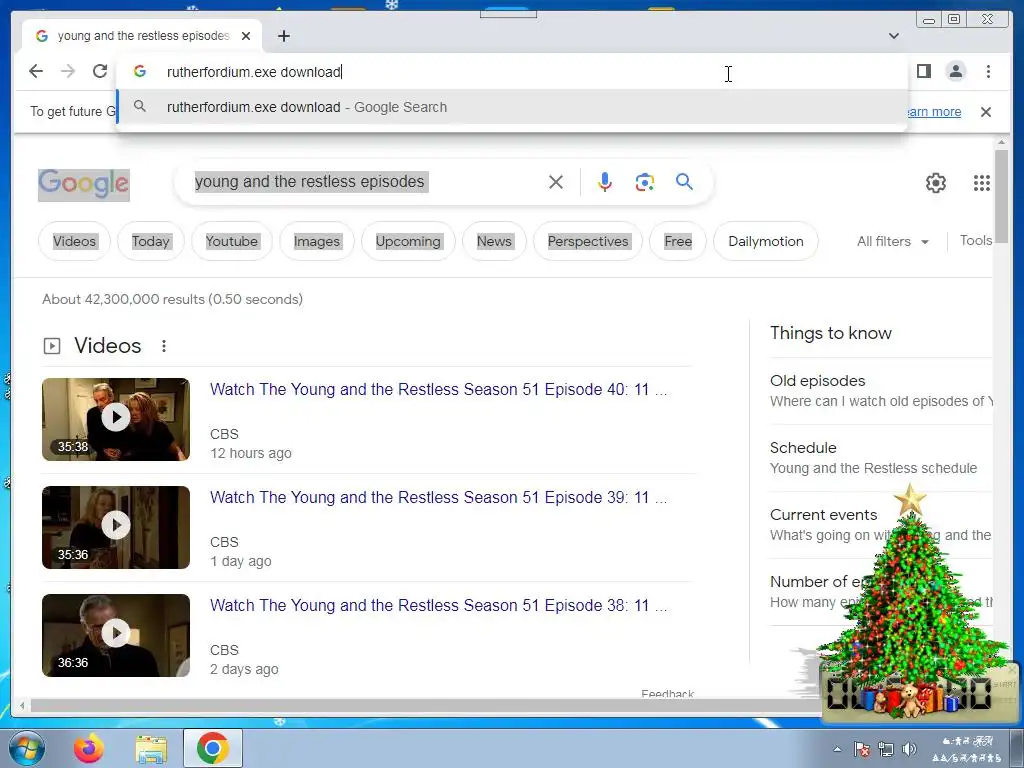Image resolution: width=1024 pixels, height=768 pixels.
Task: Click the horizontal scrollbar left arrow
Action: point(22,705)
